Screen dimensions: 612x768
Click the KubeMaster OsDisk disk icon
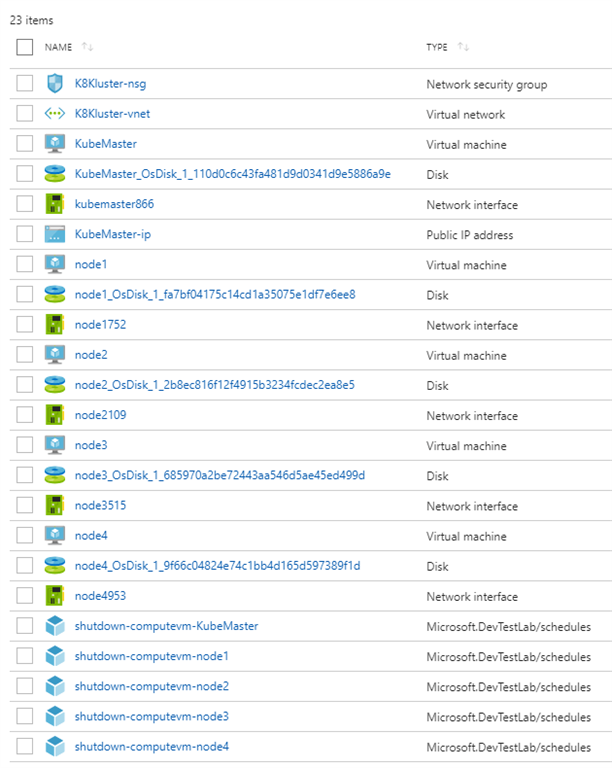(x=55, y=174)
